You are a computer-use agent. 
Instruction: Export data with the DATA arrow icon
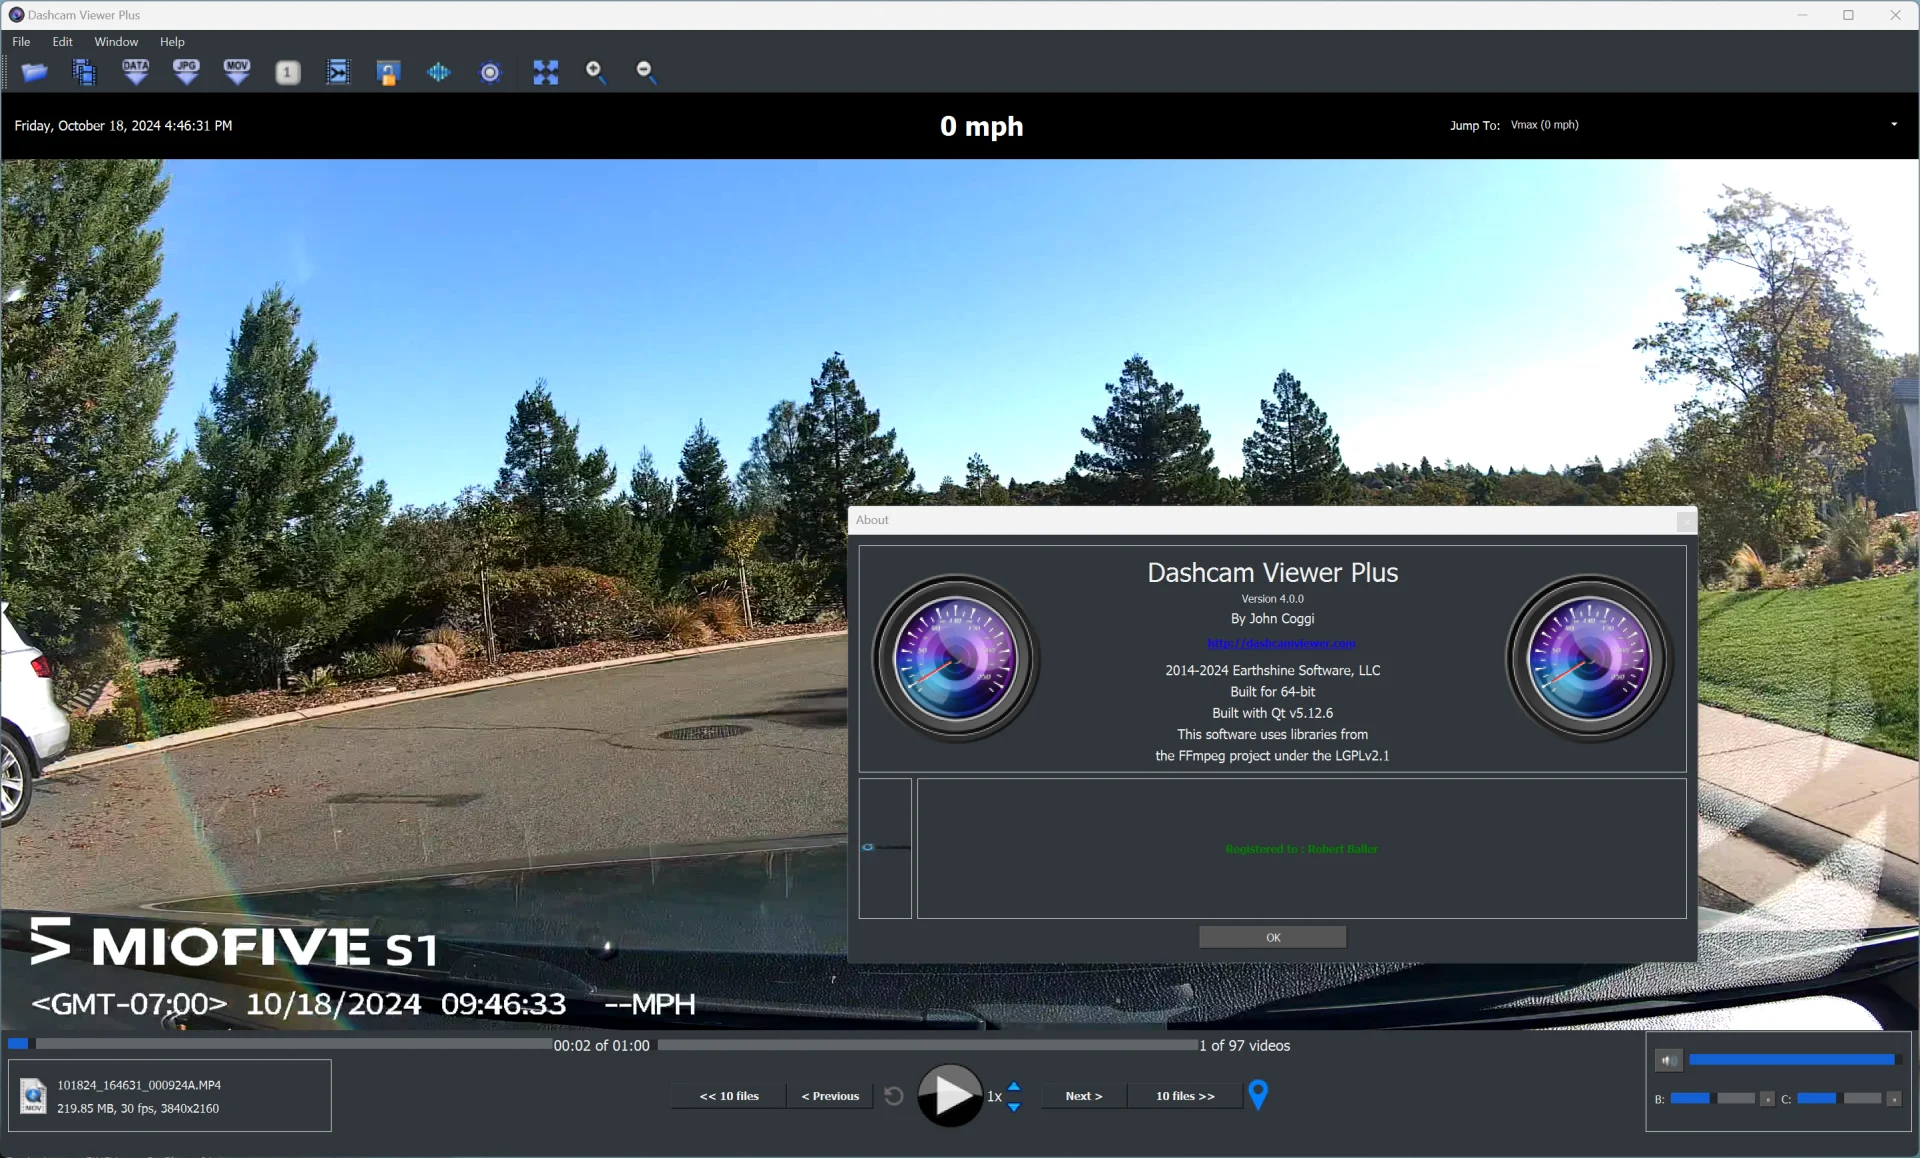click(x=136, y=72)
